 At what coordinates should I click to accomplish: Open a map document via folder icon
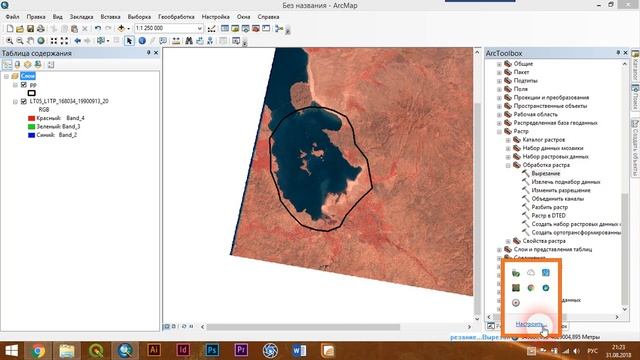(20, 29)
